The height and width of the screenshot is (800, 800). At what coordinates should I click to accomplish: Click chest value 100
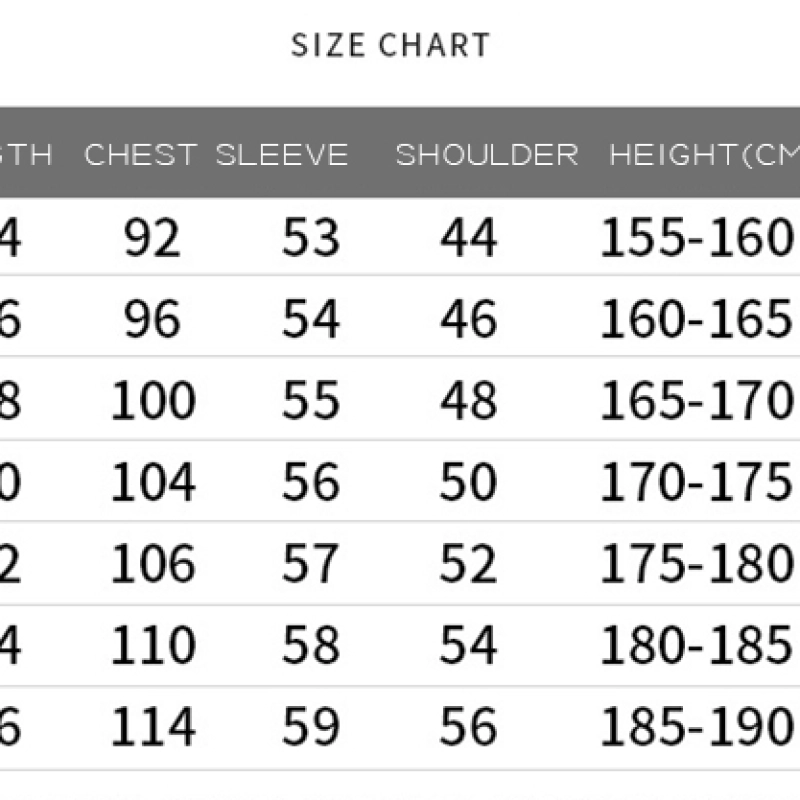point(153,401)
